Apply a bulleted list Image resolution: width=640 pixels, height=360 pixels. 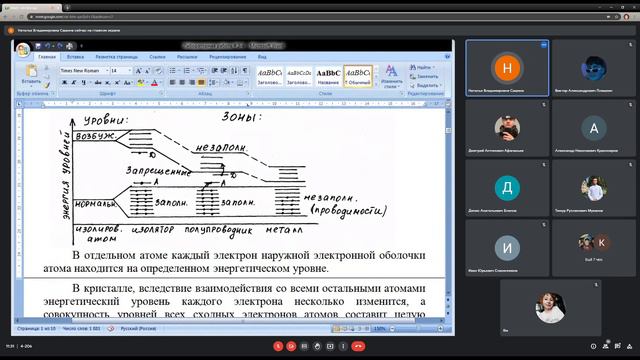(173, 71)
